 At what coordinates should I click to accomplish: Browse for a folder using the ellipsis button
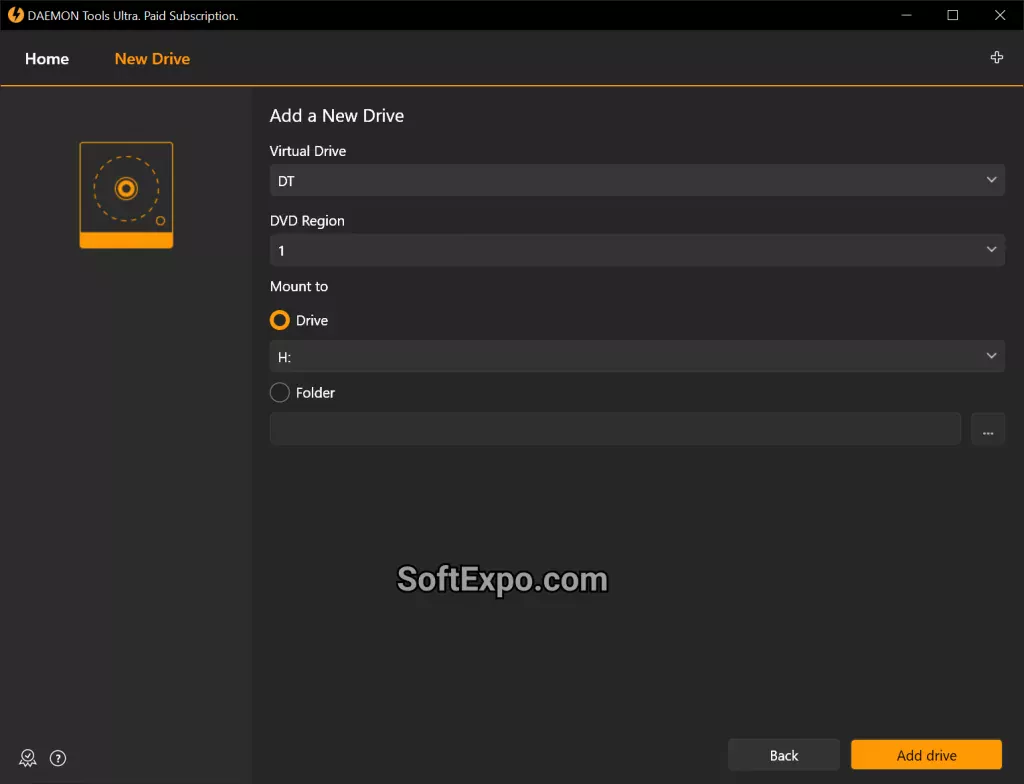pos(988,429)
